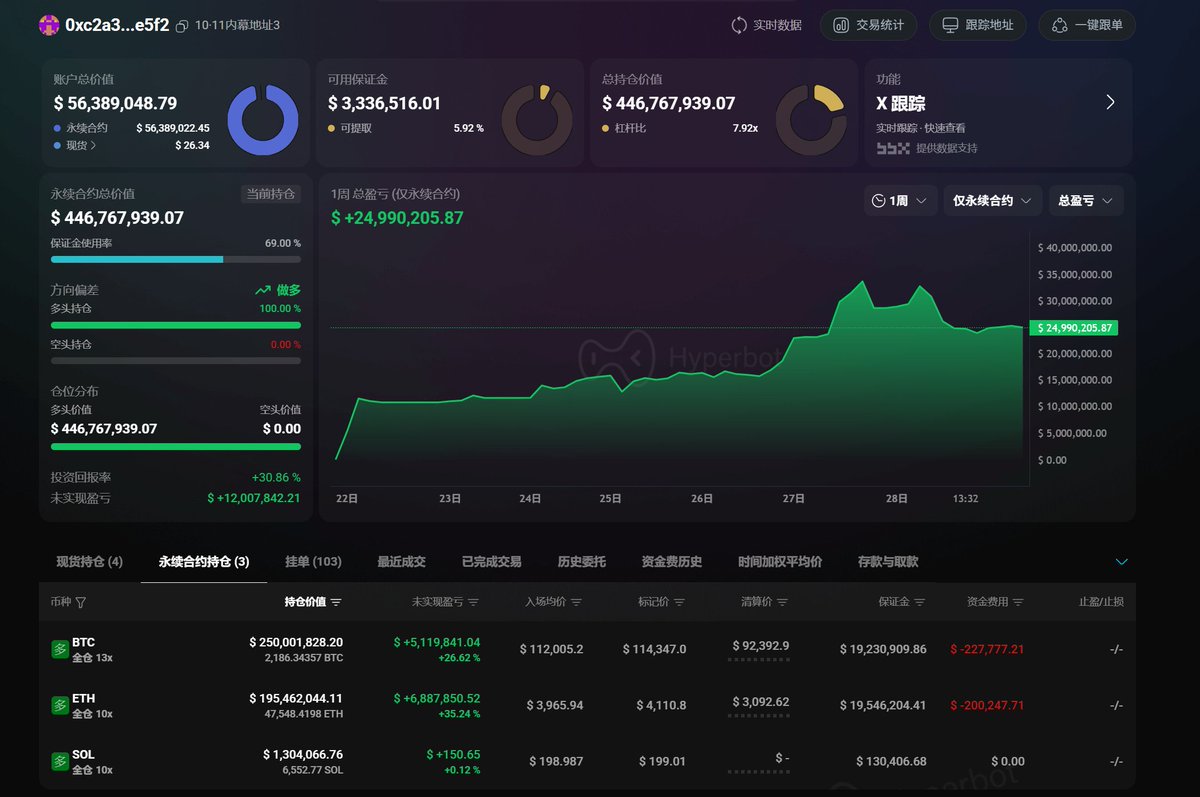Screen dimensions: 1200x797
Task: Click the clock icon in 1周 selector
Action: pyautogui.click(x=879, y=201)
